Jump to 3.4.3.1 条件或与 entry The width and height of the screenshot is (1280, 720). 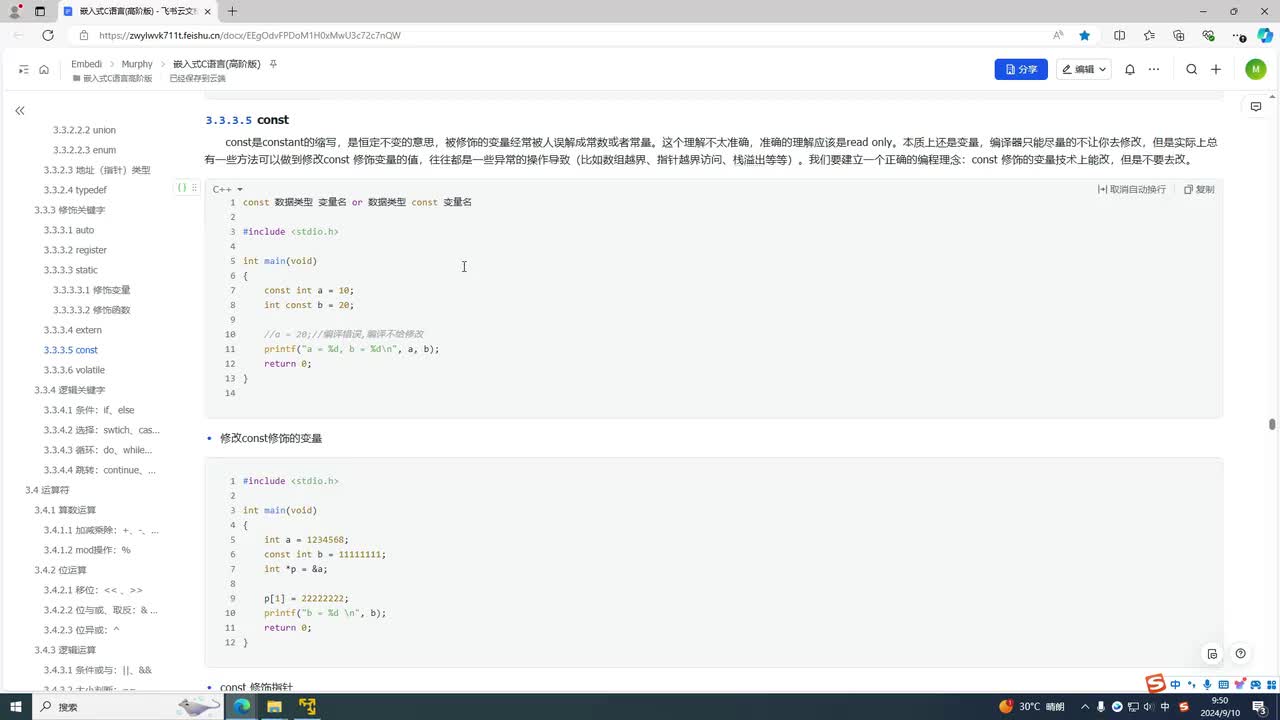tap(97, 670)
